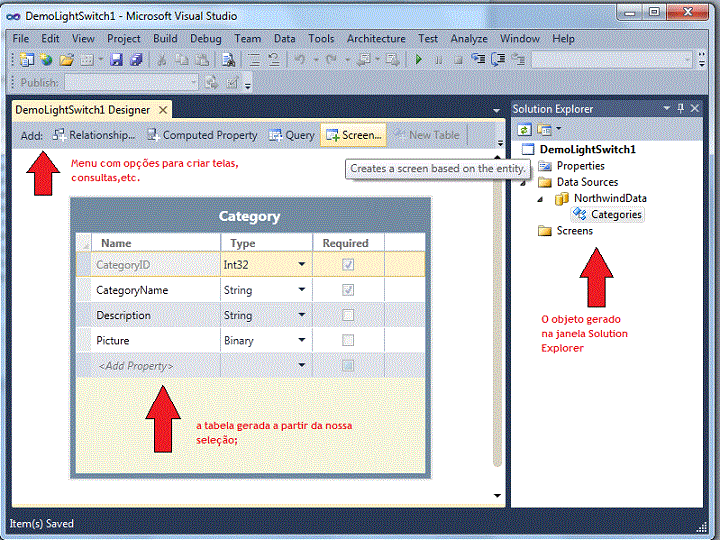Click the Save All icon
The height and width of the screenshot is (540, 720).
coord(136,60)
